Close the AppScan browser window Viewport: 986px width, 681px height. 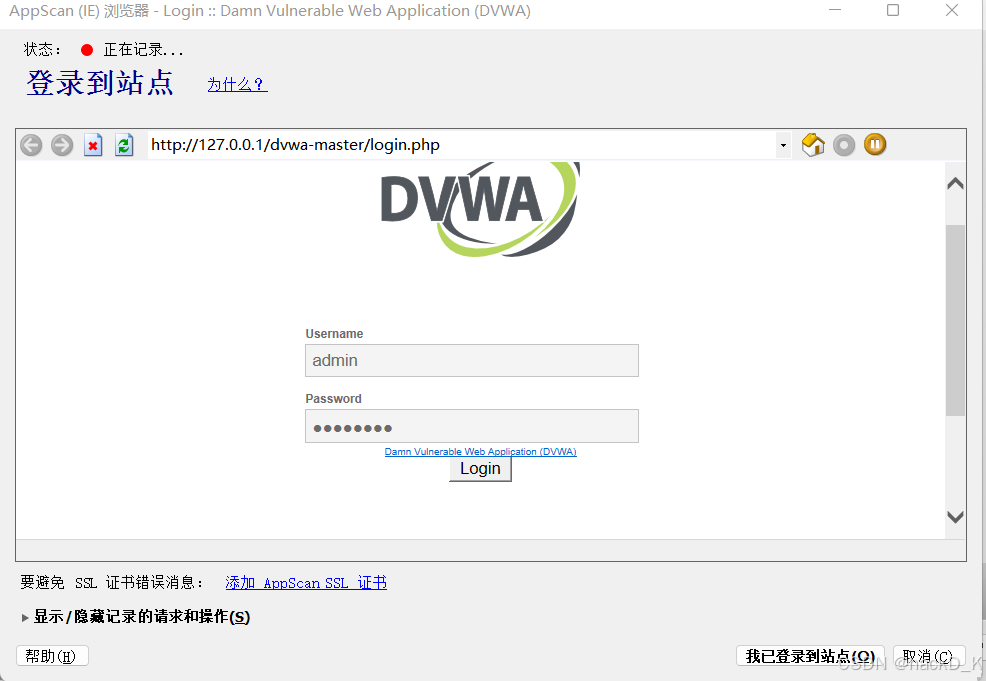click(951, 10)
